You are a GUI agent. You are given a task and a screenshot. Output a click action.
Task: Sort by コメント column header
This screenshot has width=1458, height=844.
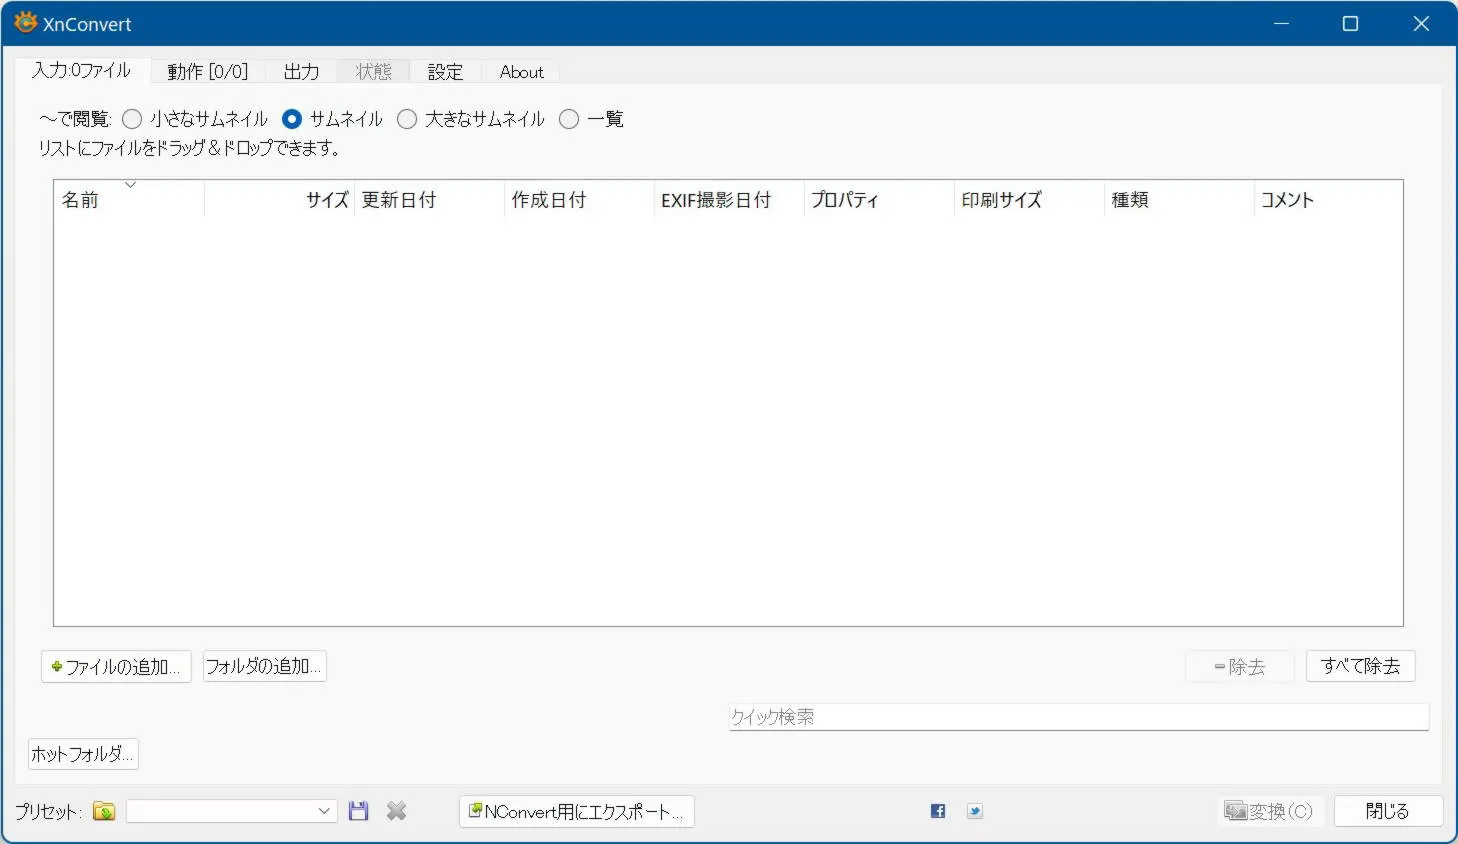(1329, 199)
